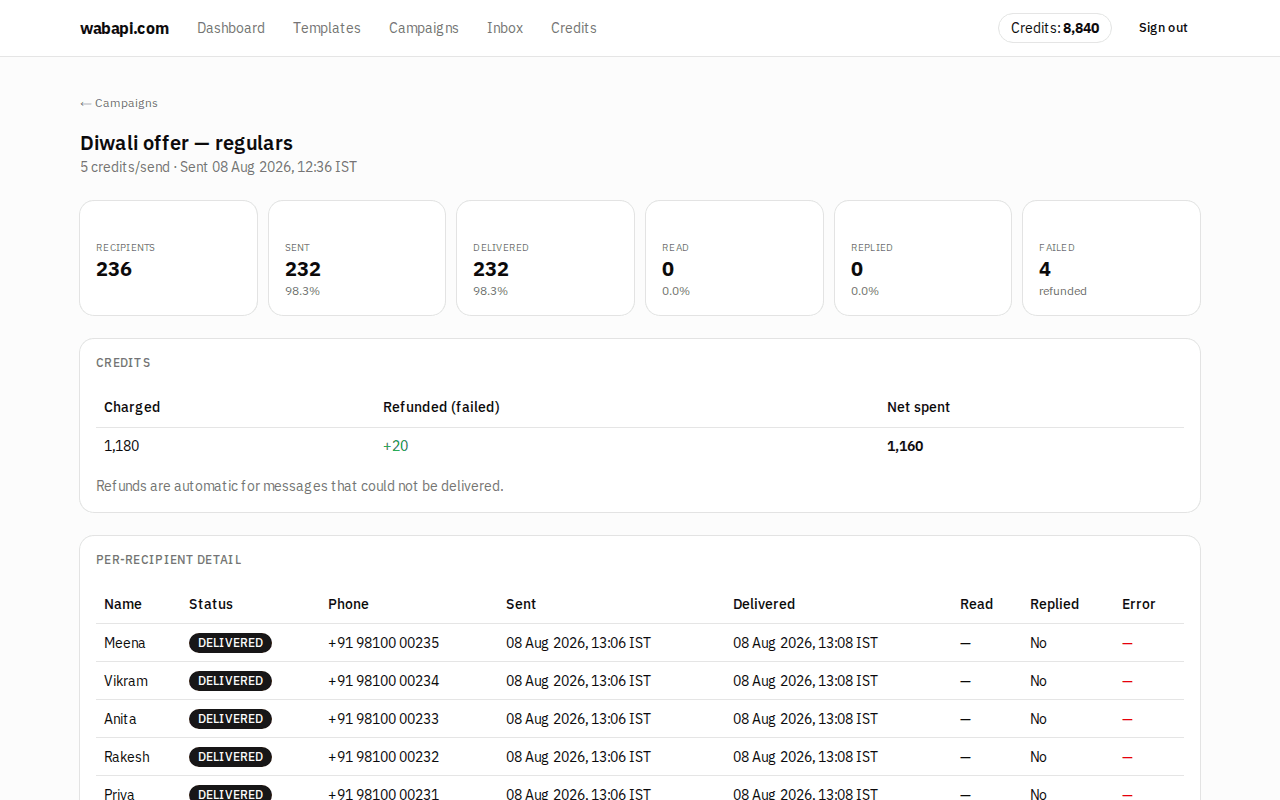This screenshot has width=1280, height=800.
Task: Click the Sent column header in recipient table
Action: [x=521, y=604]
